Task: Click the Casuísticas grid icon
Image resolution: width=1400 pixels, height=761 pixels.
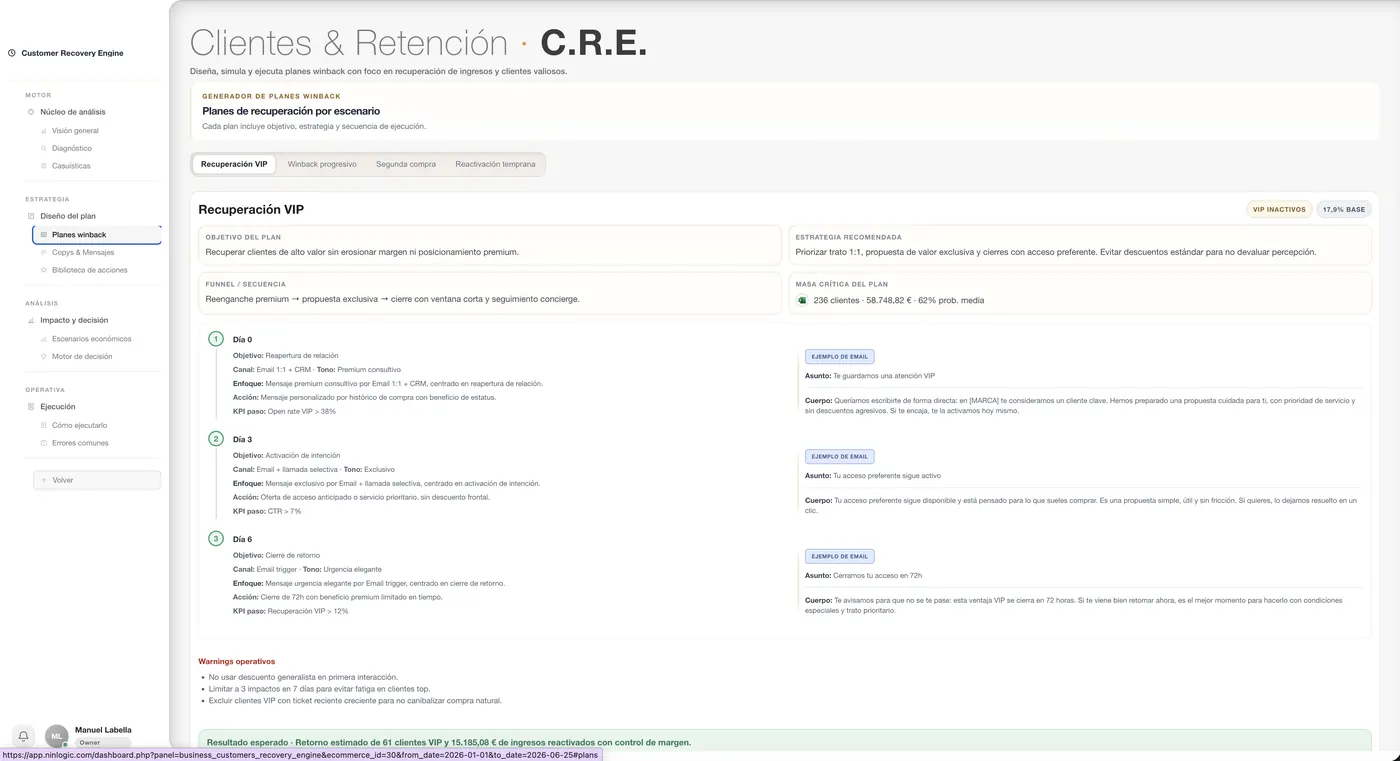Action: click(x=43, y=166)
